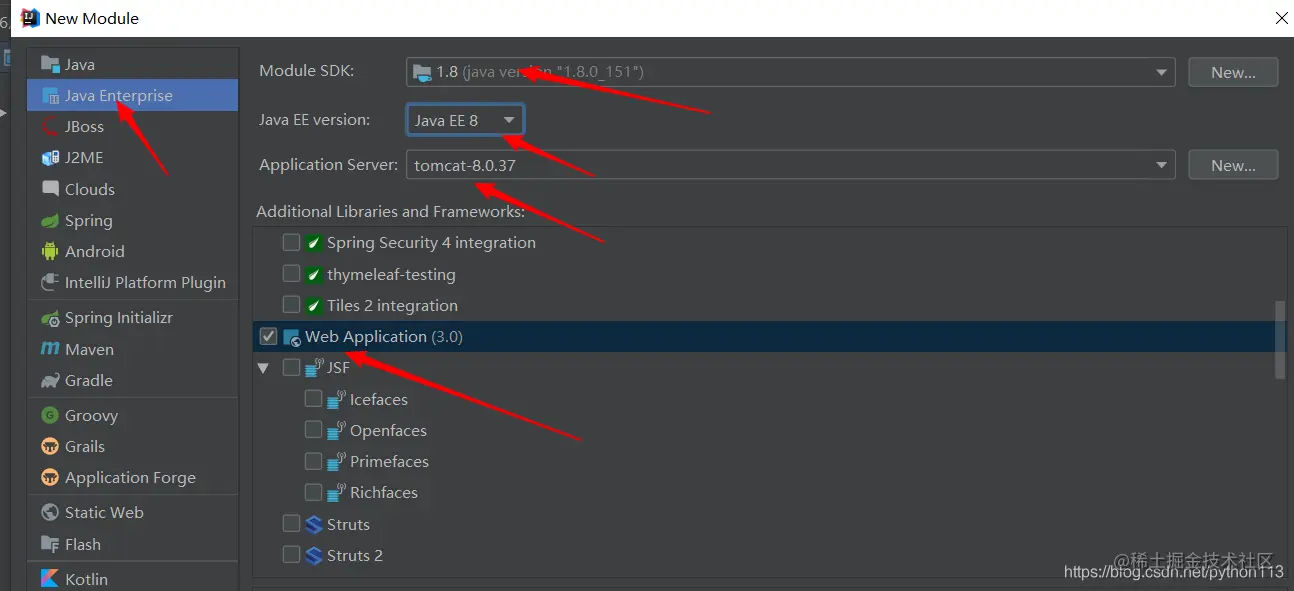Click the Icefaces framework icon
The width and height of the screenshot is (1294, 591).
click(337, 399)
